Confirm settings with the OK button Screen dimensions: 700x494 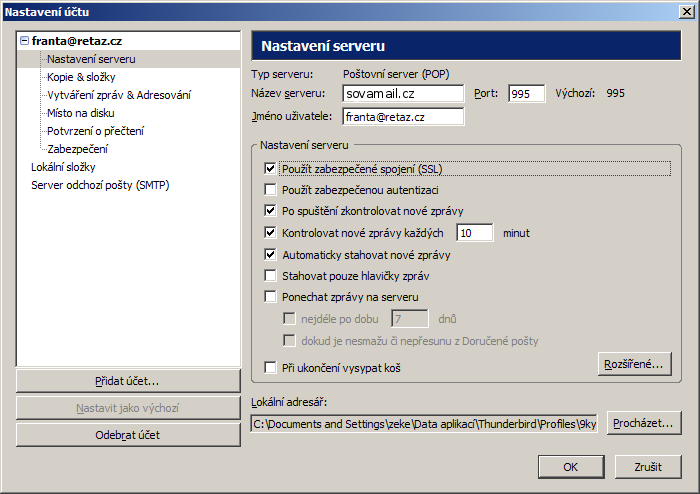pyautogui.click(x=569, y=467)
